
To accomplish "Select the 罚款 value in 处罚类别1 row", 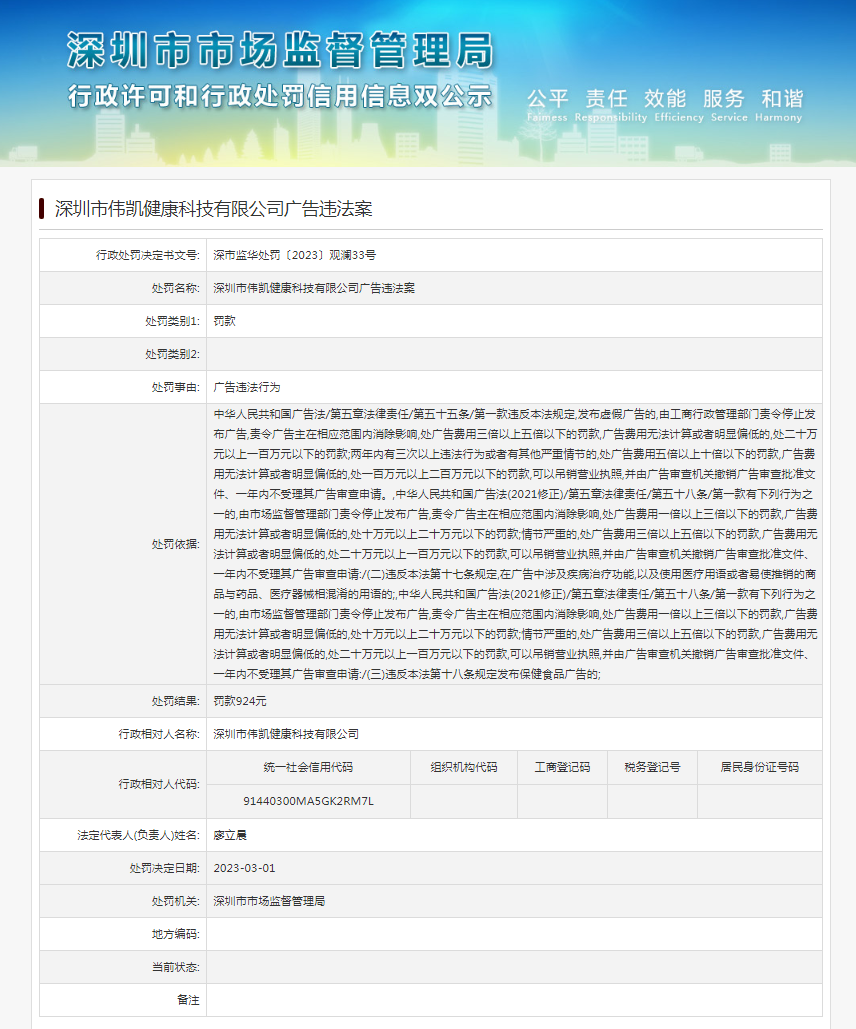I will coord(225,321).
